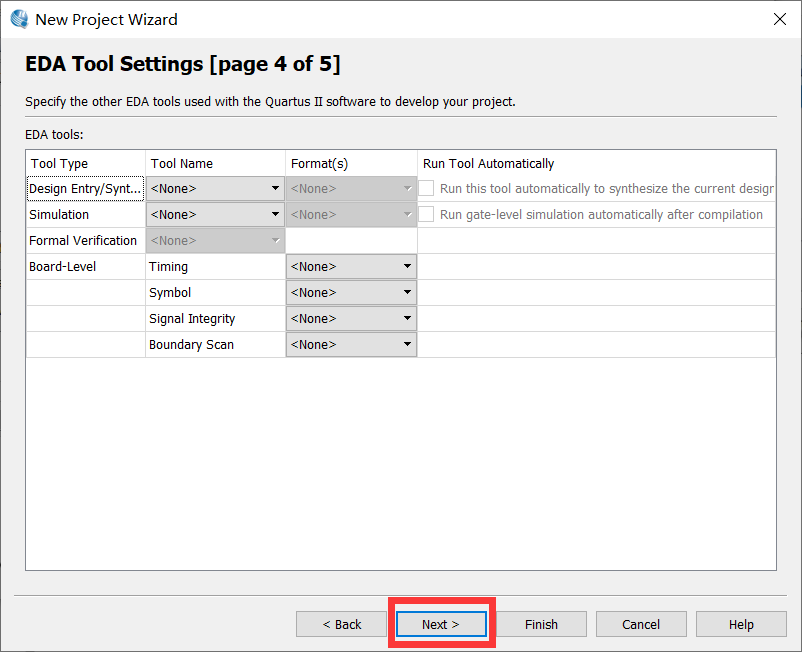
Task: Open Design Entry/Synthesis Tool Name dropdown
Action: coord(215,189)
